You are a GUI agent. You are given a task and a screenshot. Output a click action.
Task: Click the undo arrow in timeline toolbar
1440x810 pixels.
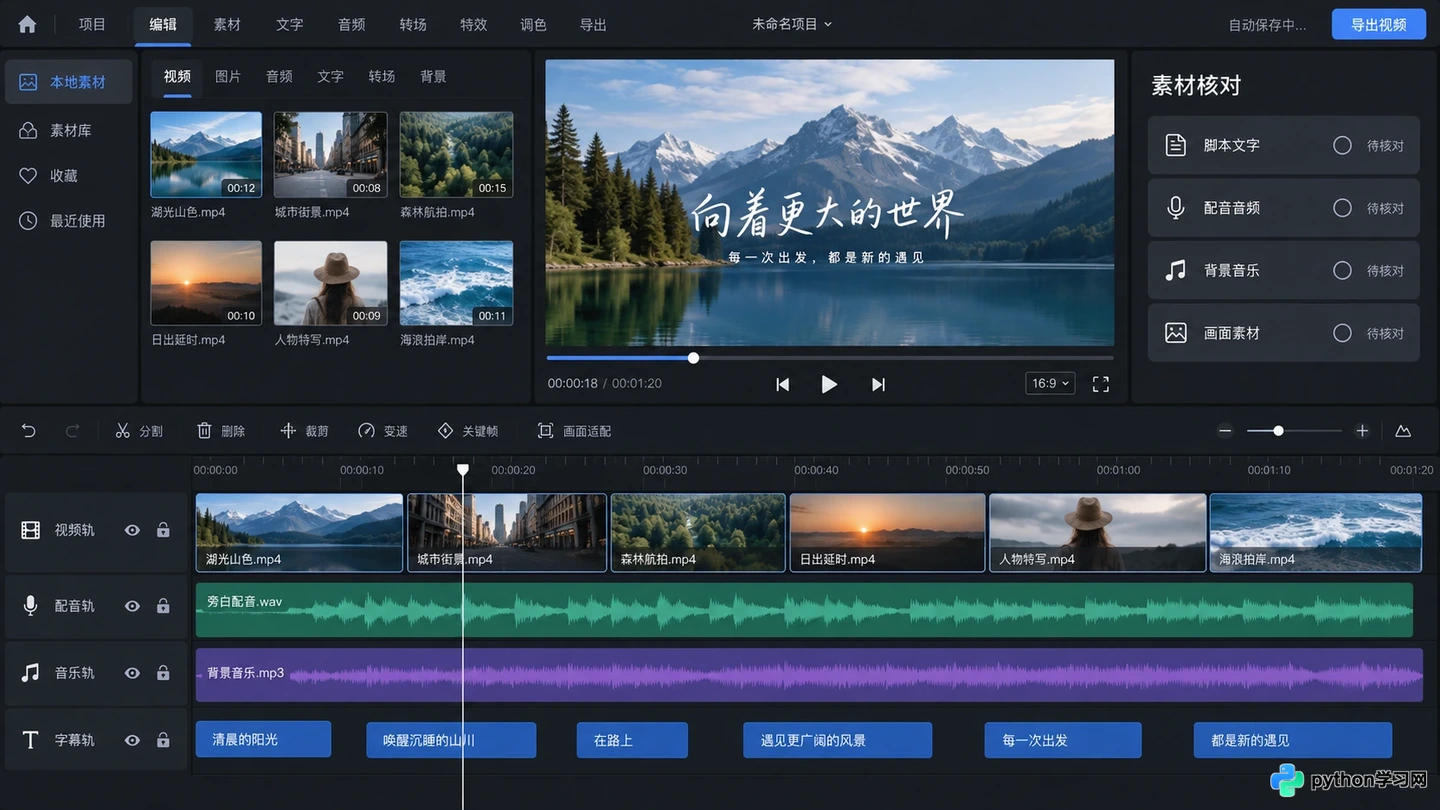click(29, 431)
